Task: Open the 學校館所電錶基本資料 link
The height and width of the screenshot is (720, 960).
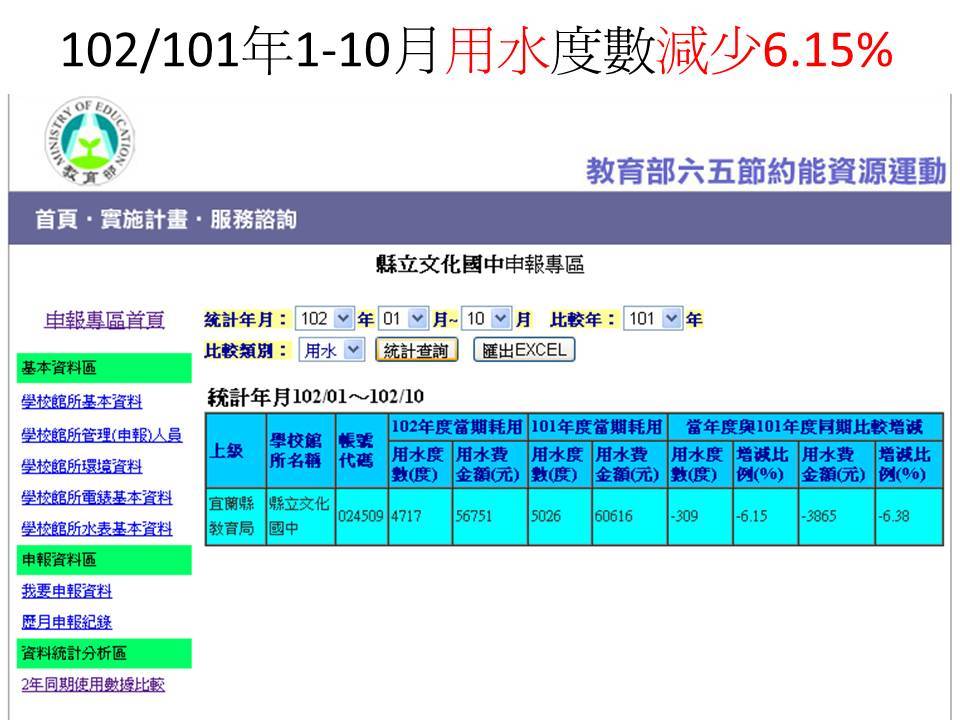Action: (x=96, y=497)
